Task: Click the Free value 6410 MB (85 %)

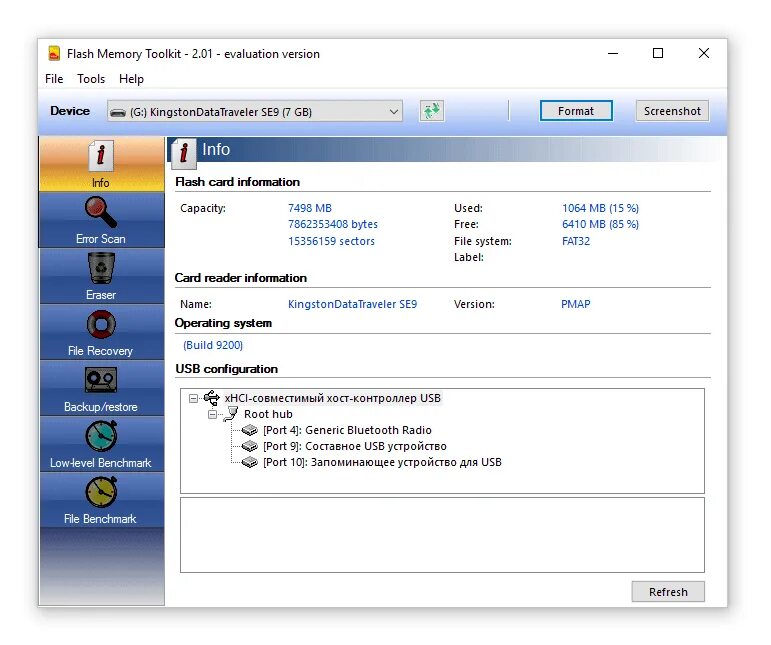Action: coord(600,224)
